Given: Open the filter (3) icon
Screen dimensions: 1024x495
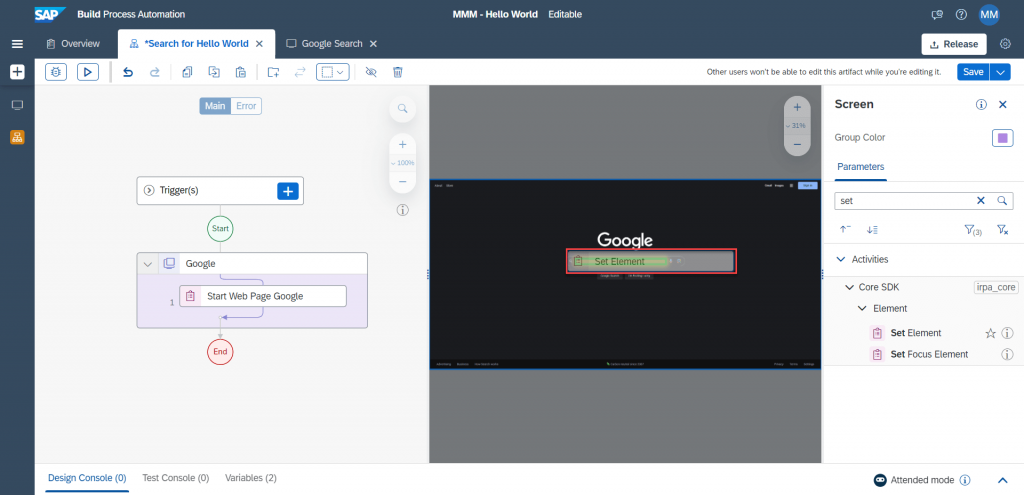Looking at the screenshot, I should (x=972, y=230).
